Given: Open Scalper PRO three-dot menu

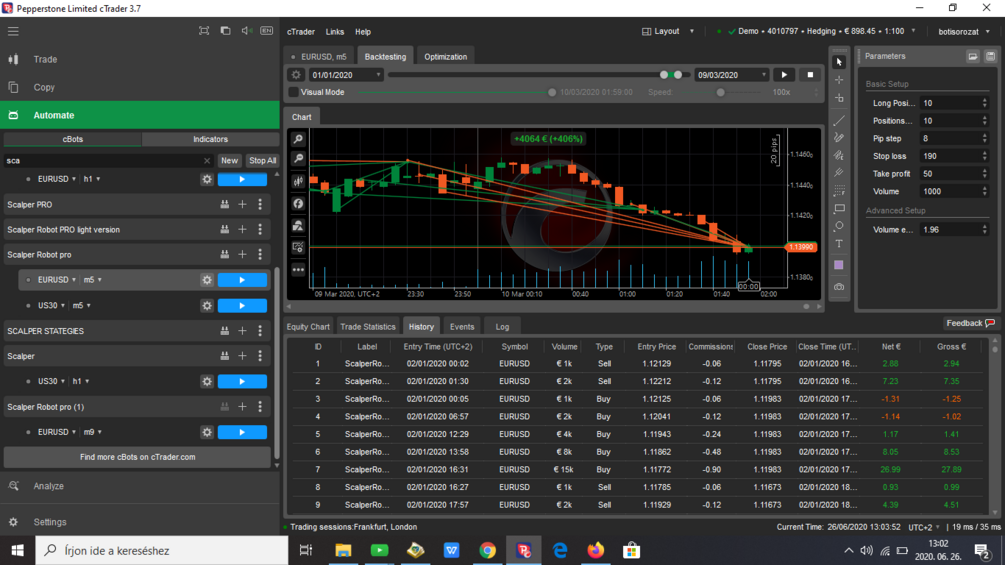Looking at the screenshot, I should coord(260,204).
